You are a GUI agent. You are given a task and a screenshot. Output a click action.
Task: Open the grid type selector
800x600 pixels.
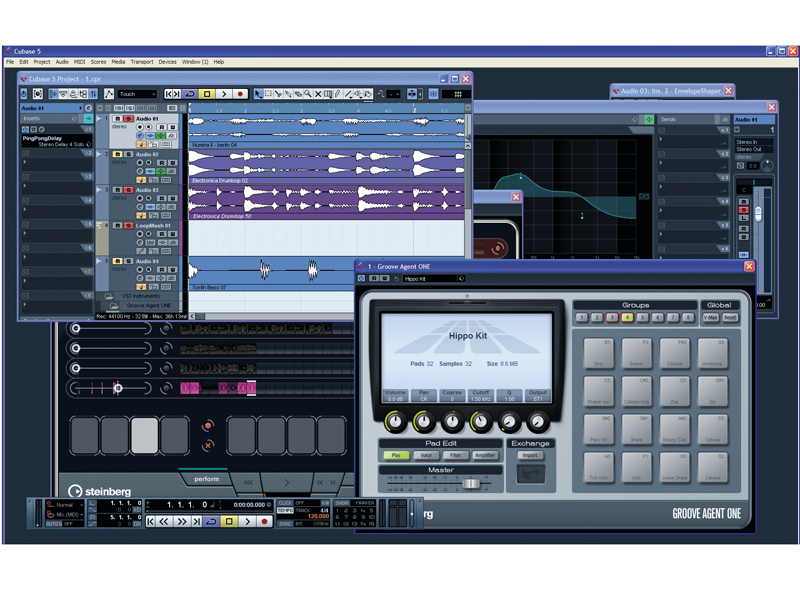pos(458,94)
